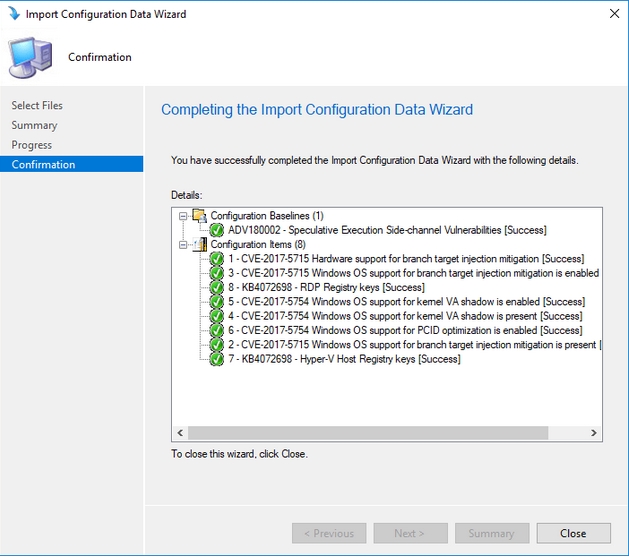Select the Confirmation step in sidebar
This screenshot has width=629, height=557.
pos(43,165)
